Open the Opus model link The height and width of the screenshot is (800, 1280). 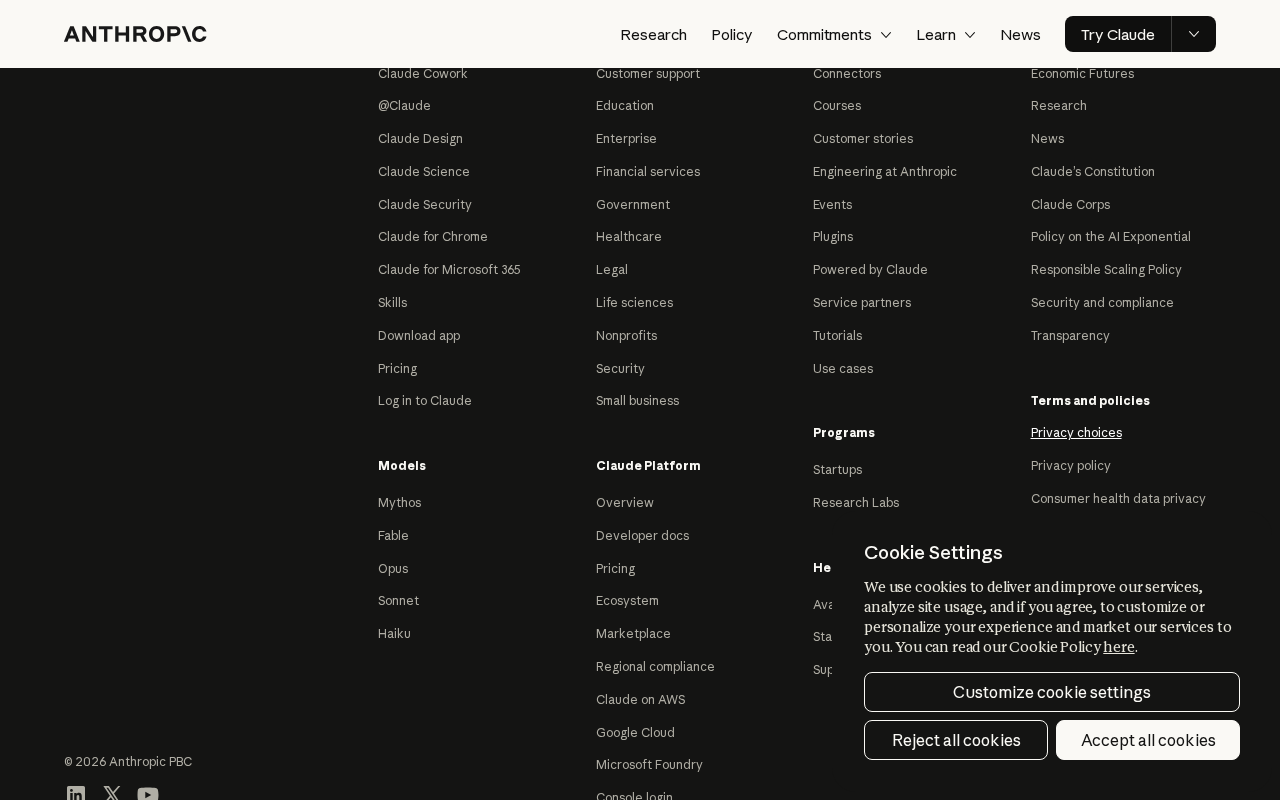pos(393,568)
